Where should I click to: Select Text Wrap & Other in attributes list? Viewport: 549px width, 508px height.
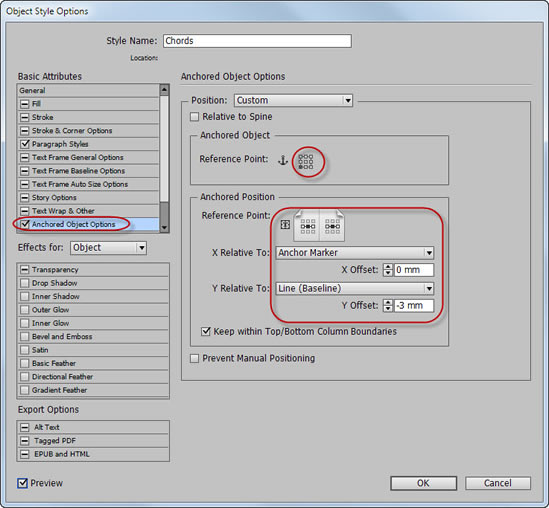tap(88, 211)
